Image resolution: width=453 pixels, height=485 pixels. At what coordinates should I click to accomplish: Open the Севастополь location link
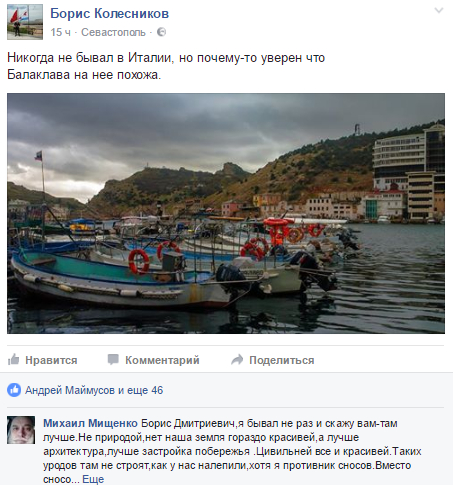point(113,32)
